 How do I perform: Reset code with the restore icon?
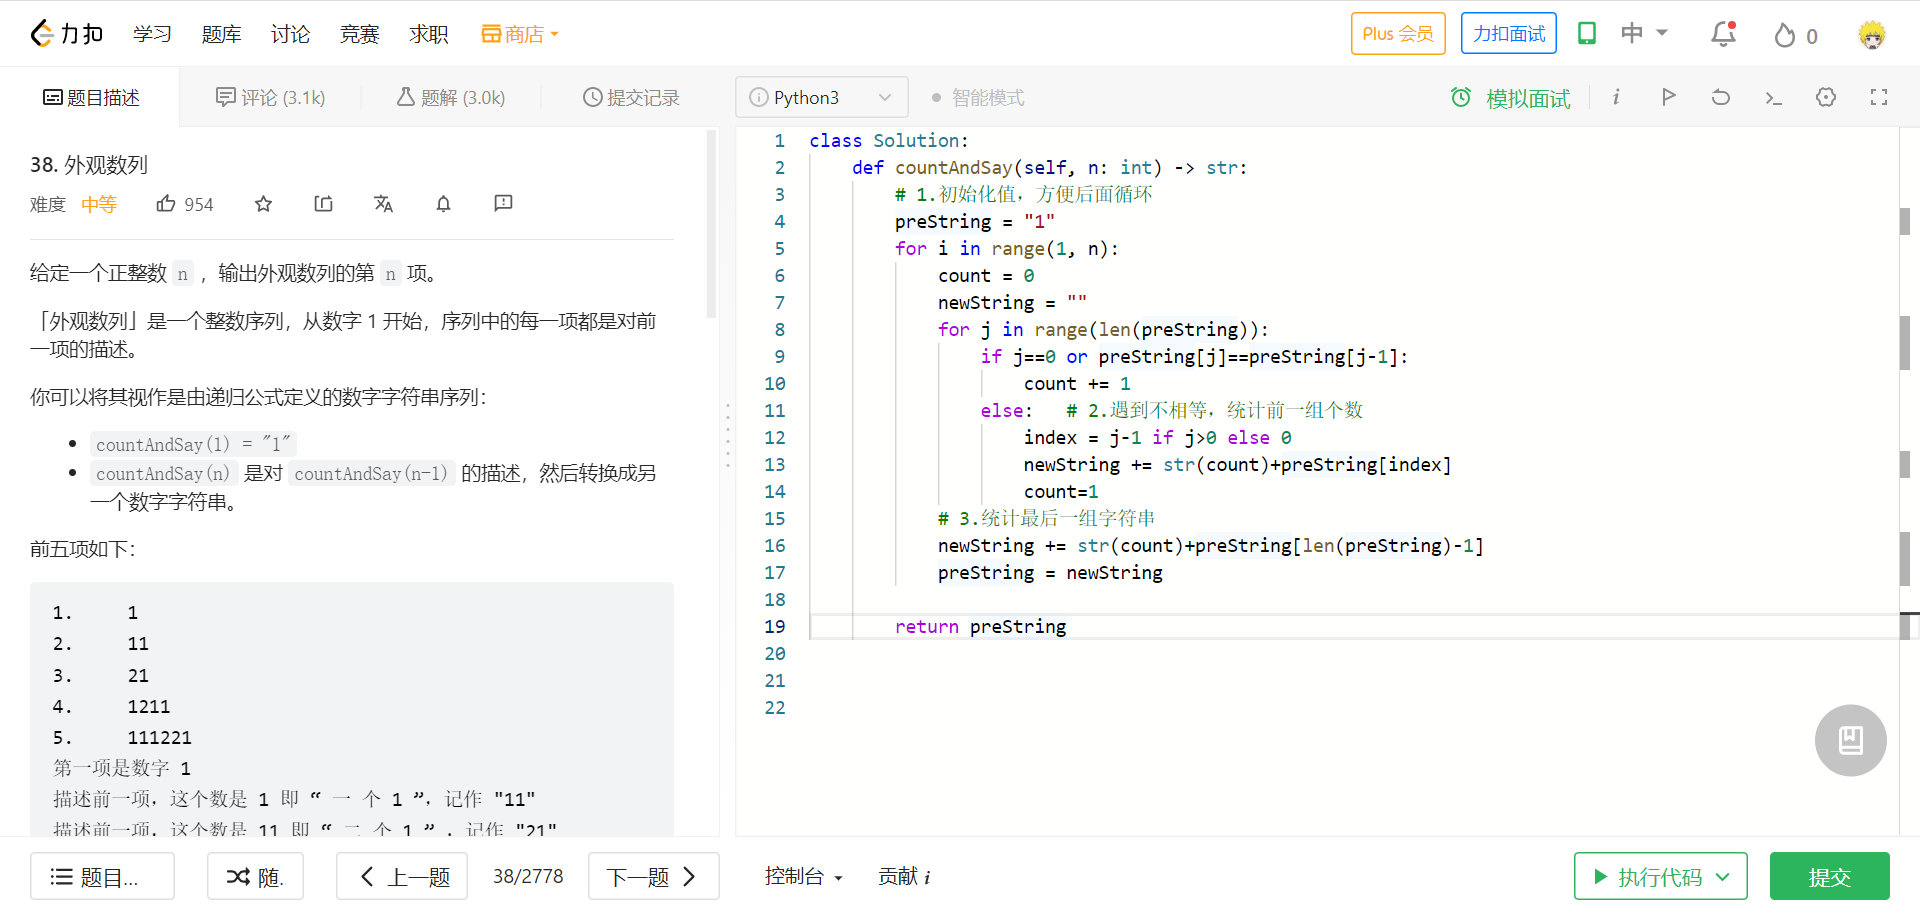click(x=1720, y=97)
